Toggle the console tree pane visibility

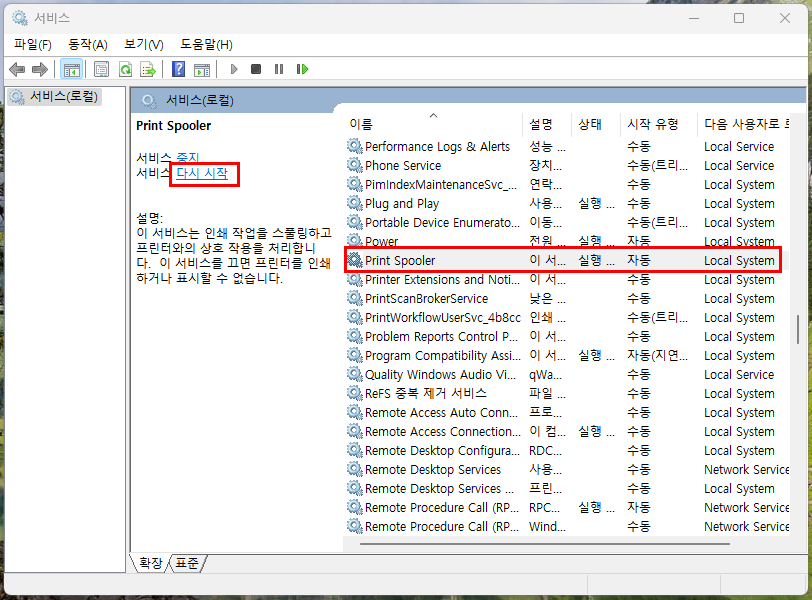[72, 69]
